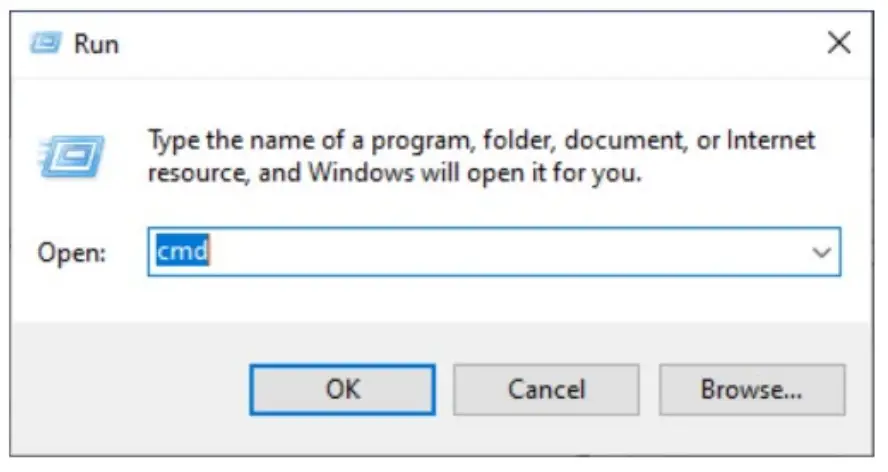Click the "Run" title text
888x472 pixels.
point(97,44)
